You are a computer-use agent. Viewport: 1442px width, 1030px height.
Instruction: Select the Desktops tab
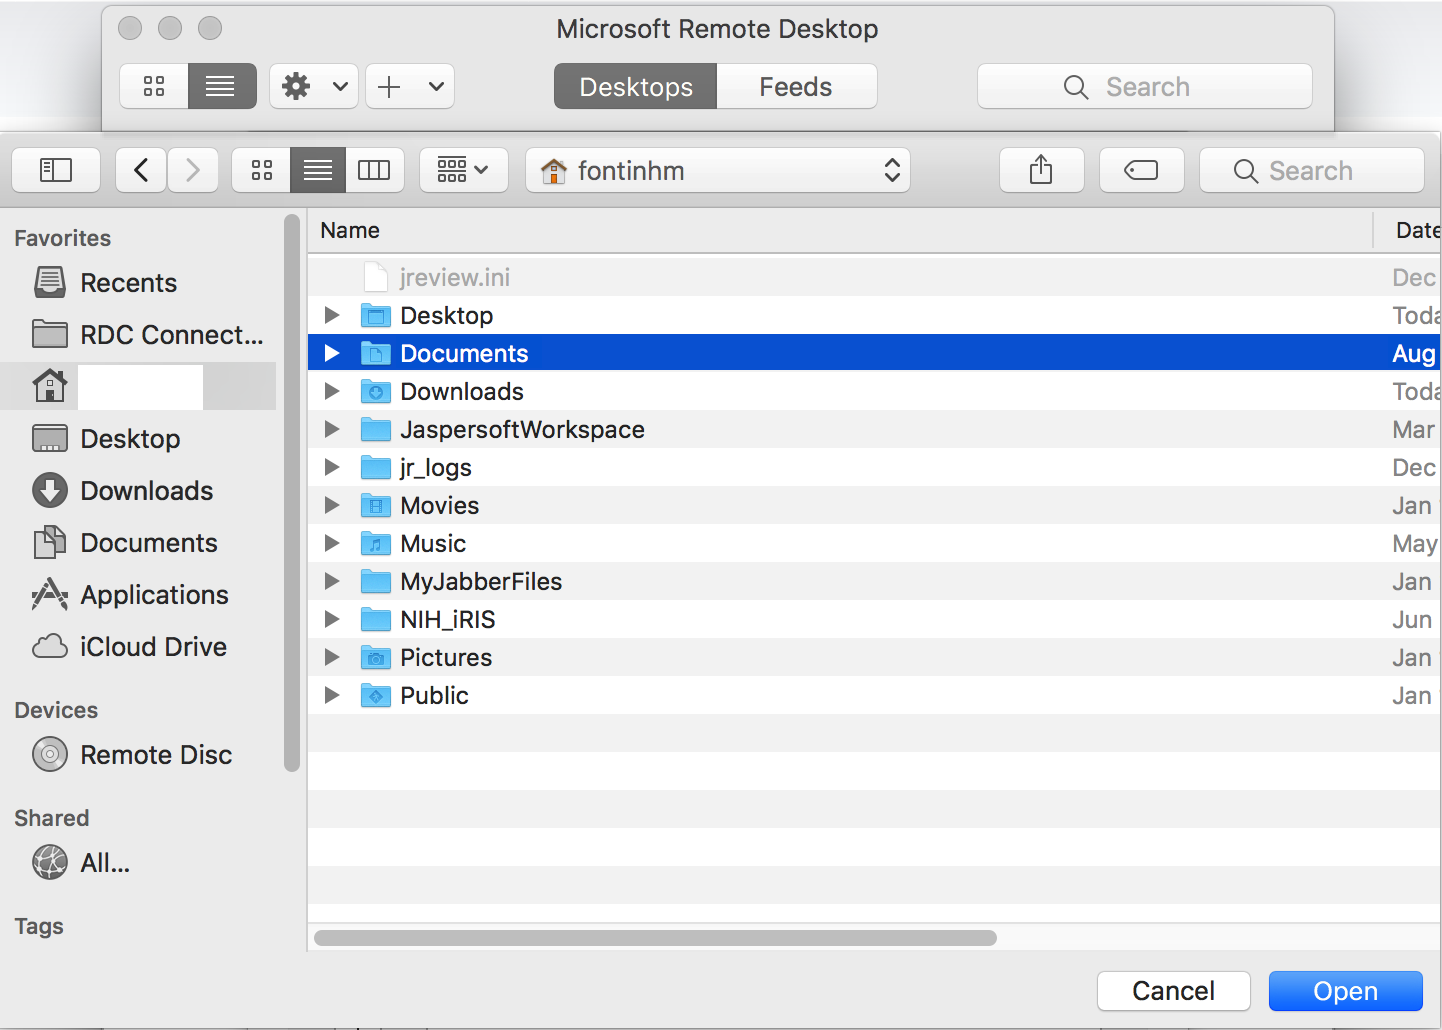[636, 86]
